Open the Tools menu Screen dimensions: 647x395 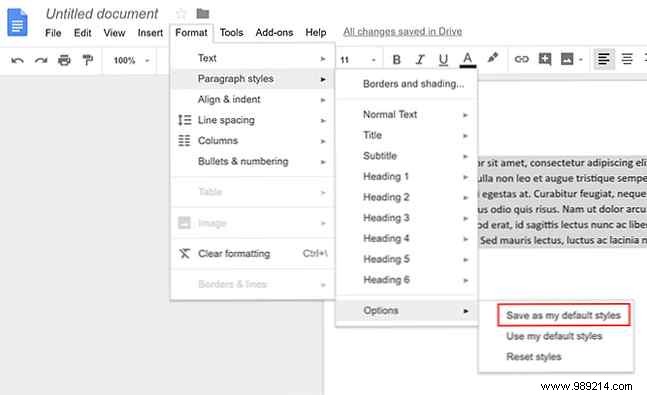pyautogui.click(x=231, y=33)
